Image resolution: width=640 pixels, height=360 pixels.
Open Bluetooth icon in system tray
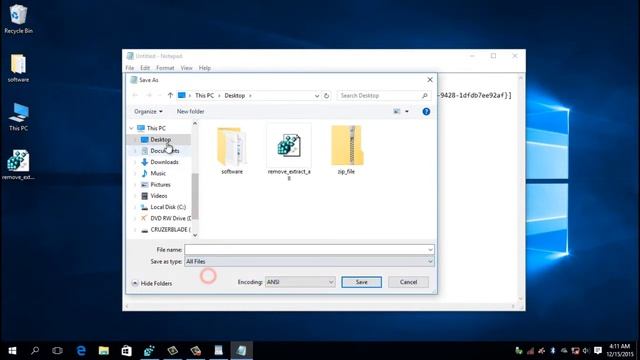(x=553, y=351)
